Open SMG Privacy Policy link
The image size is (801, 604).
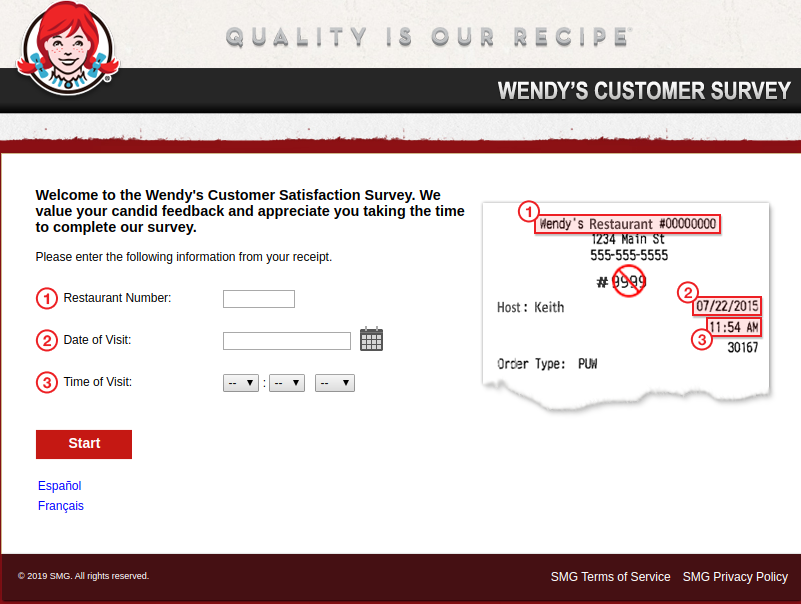coord(735,576)
